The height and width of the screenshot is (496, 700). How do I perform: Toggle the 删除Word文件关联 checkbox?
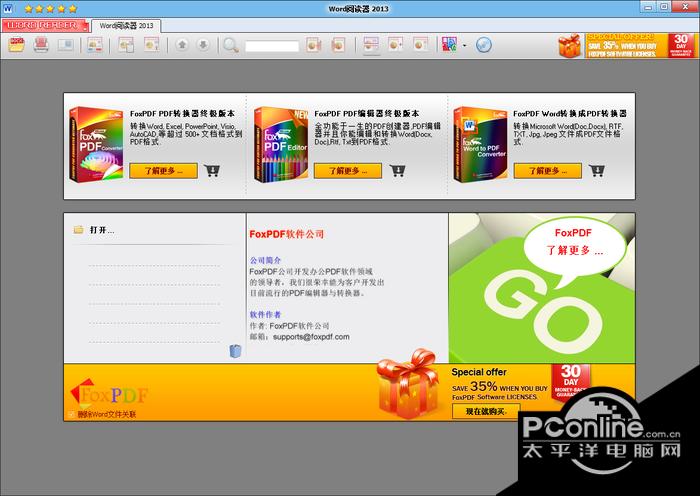pos(71,414)
